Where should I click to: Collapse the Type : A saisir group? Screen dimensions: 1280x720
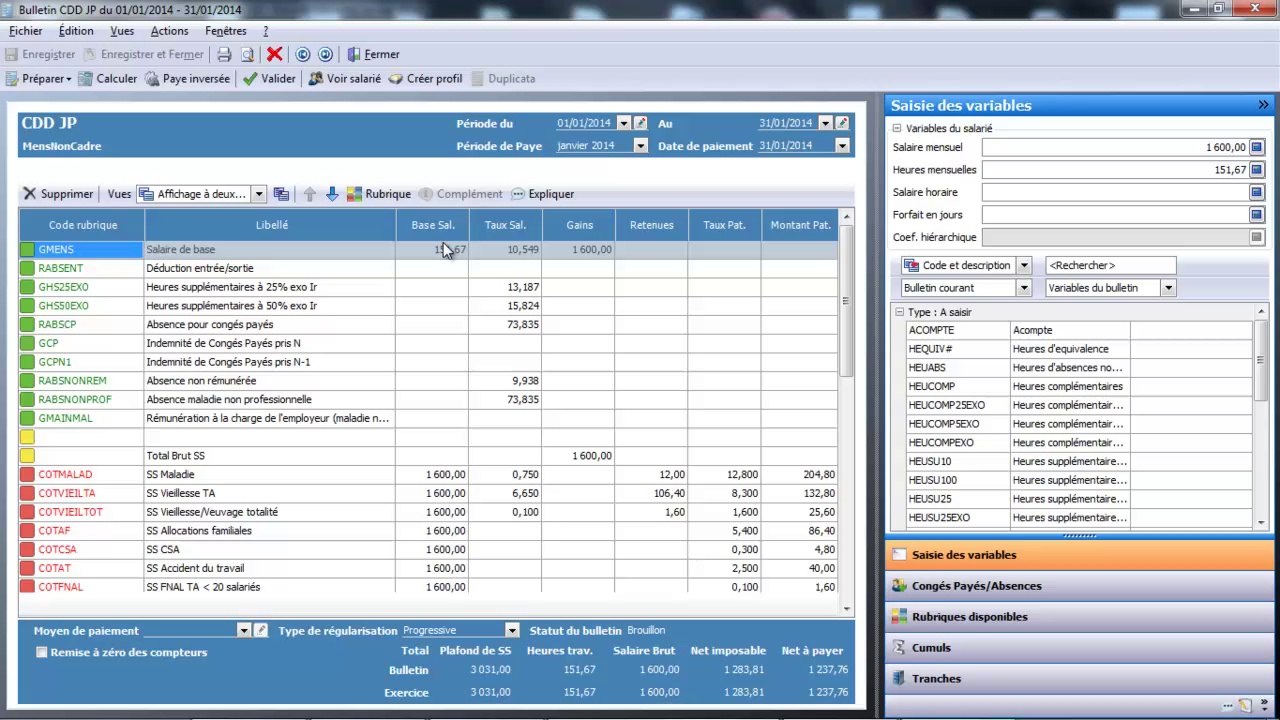pyautogui.click(x=899, y=313)
